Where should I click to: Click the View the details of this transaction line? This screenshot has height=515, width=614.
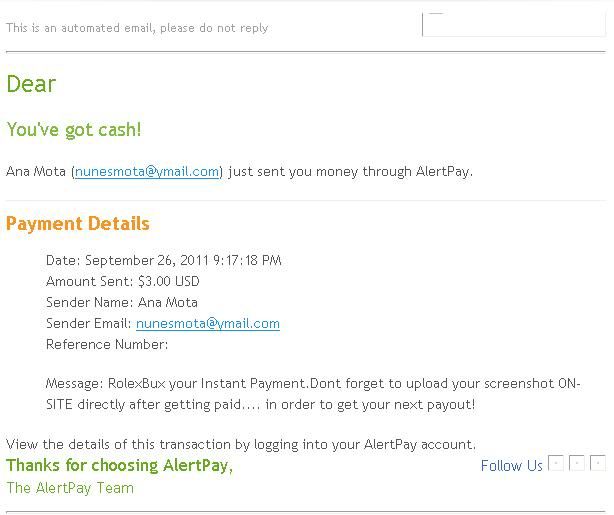coord(241,445)
